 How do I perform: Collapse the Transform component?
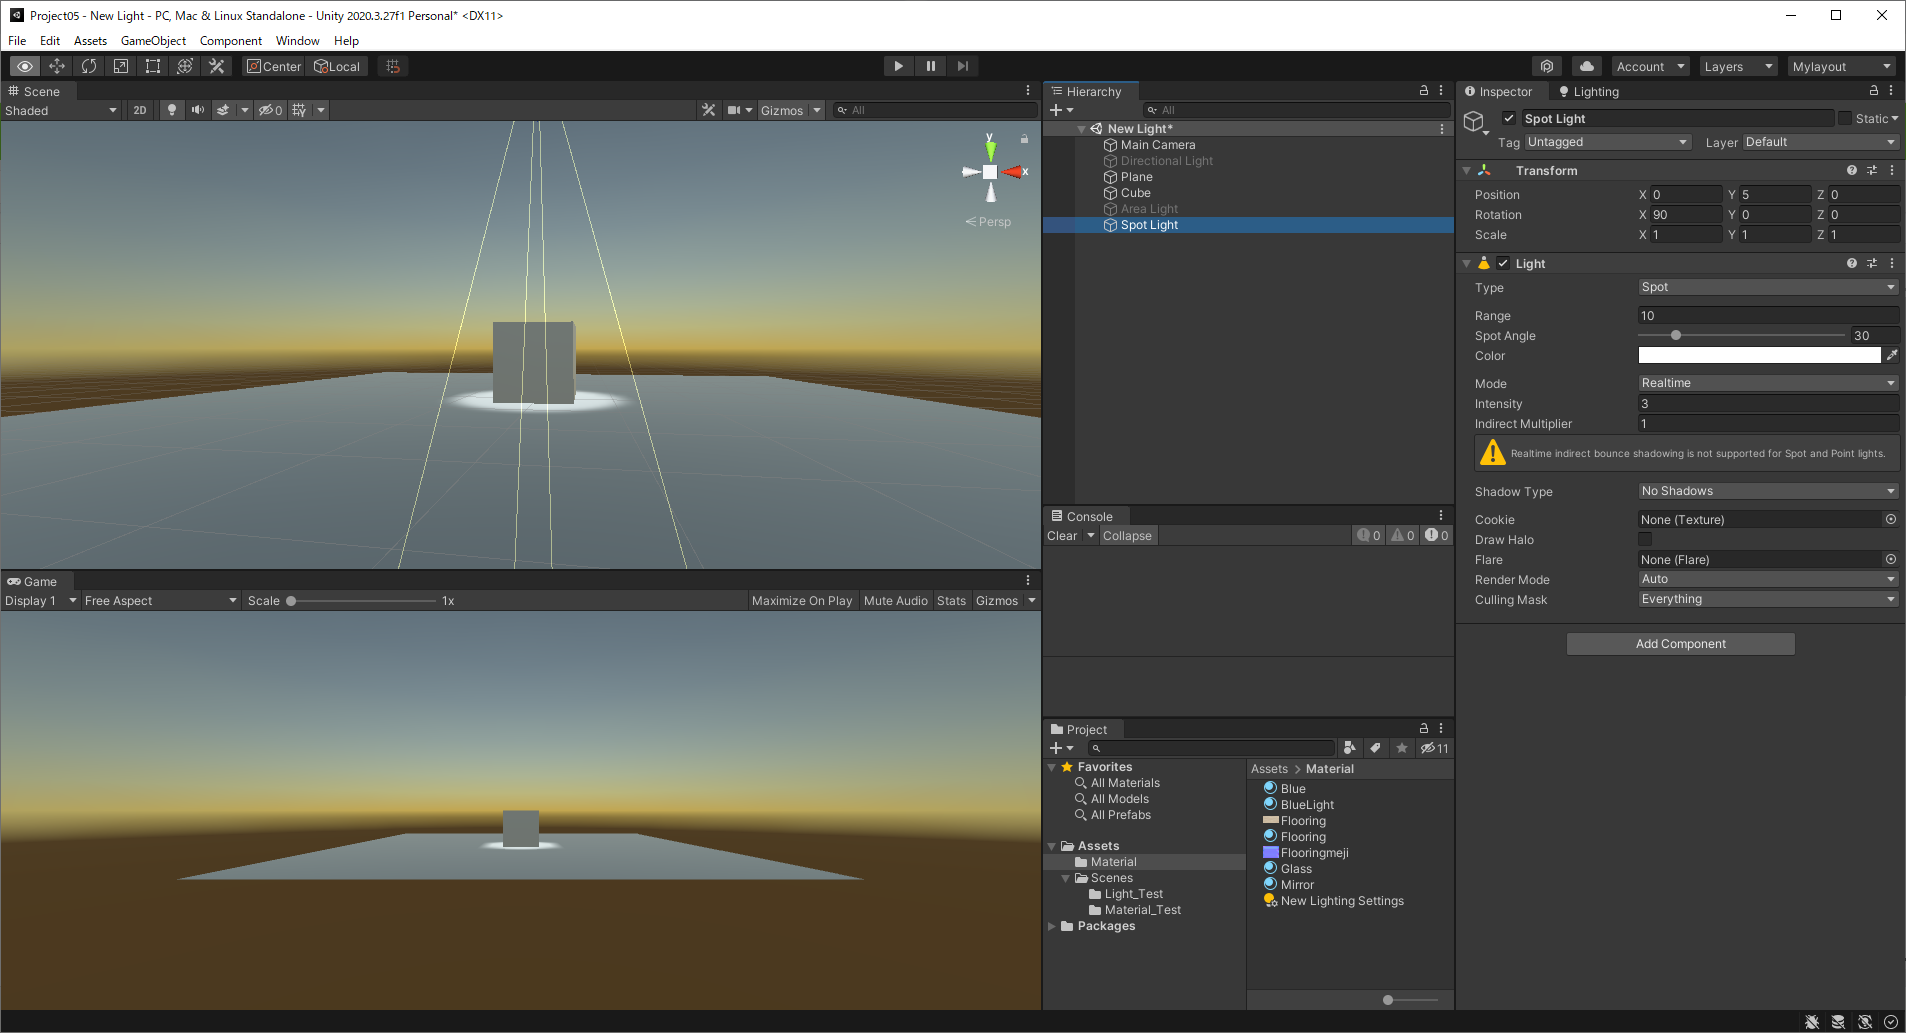point(1466,170)
